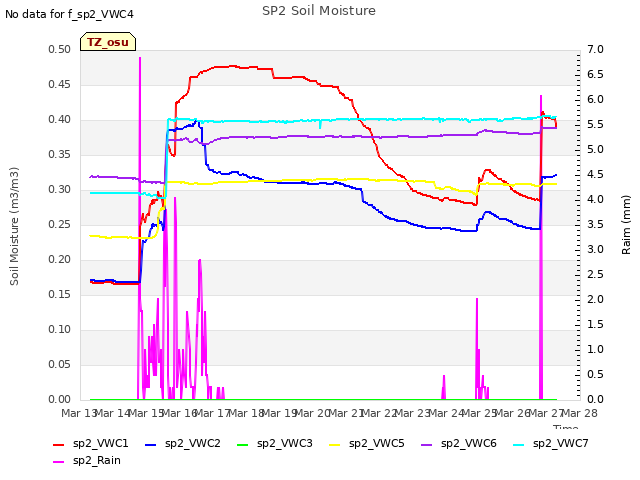
Task: Click the green sp2_VWC3 legend color marker
Action: tap(242, 444)
